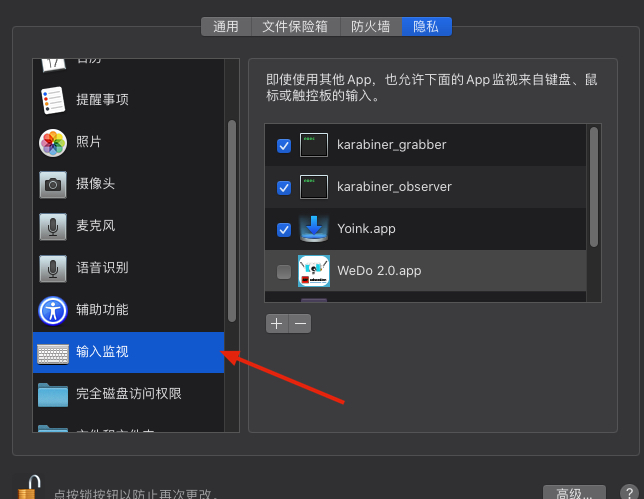Select 提醒事项 in the privacy list

129,100
